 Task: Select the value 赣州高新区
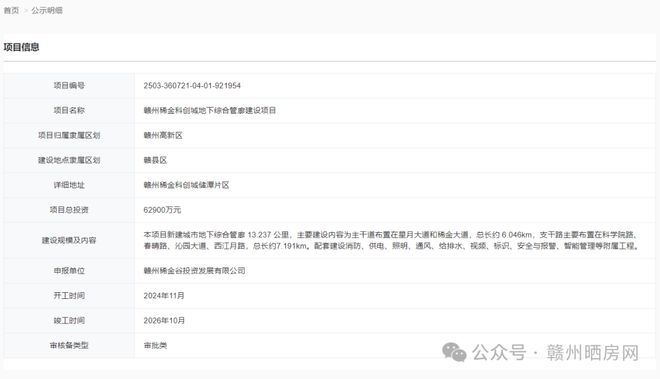tap(163, 135)
